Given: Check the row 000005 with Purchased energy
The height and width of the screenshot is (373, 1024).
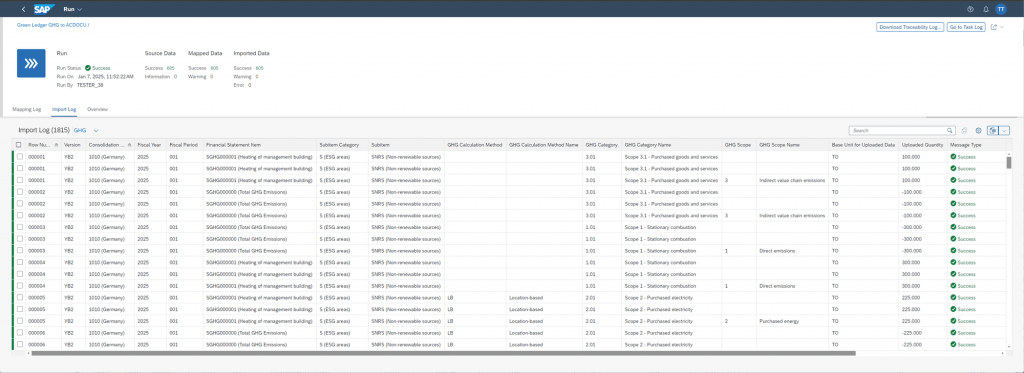Looking at the screenshot, I should coord(19,321).
